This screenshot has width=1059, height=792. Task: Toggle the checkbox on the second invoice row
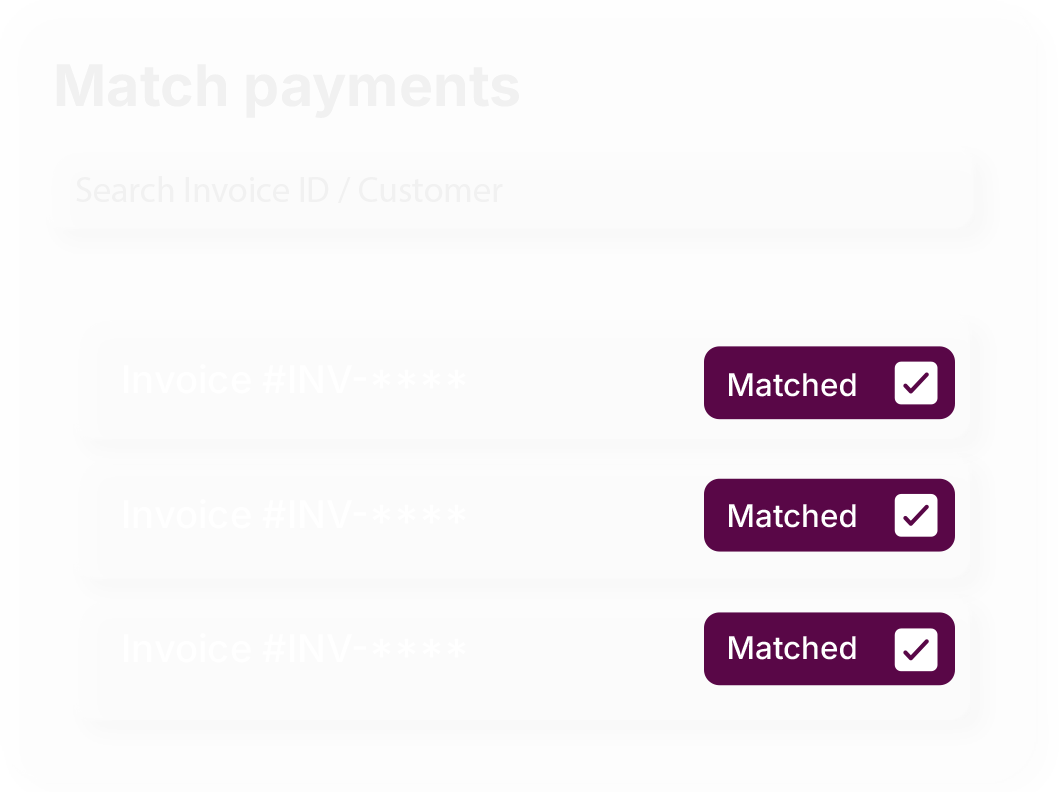(915, 515)
